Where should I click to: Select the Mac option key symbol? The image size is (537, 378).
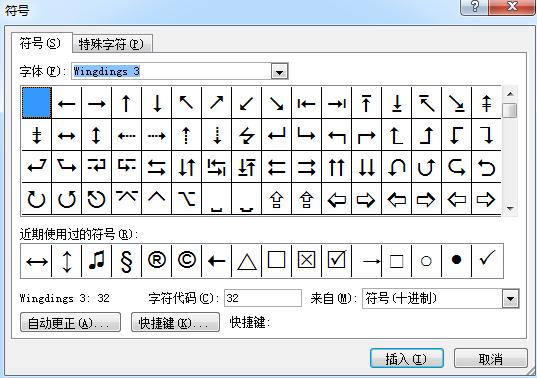click(x=186, y=199)
